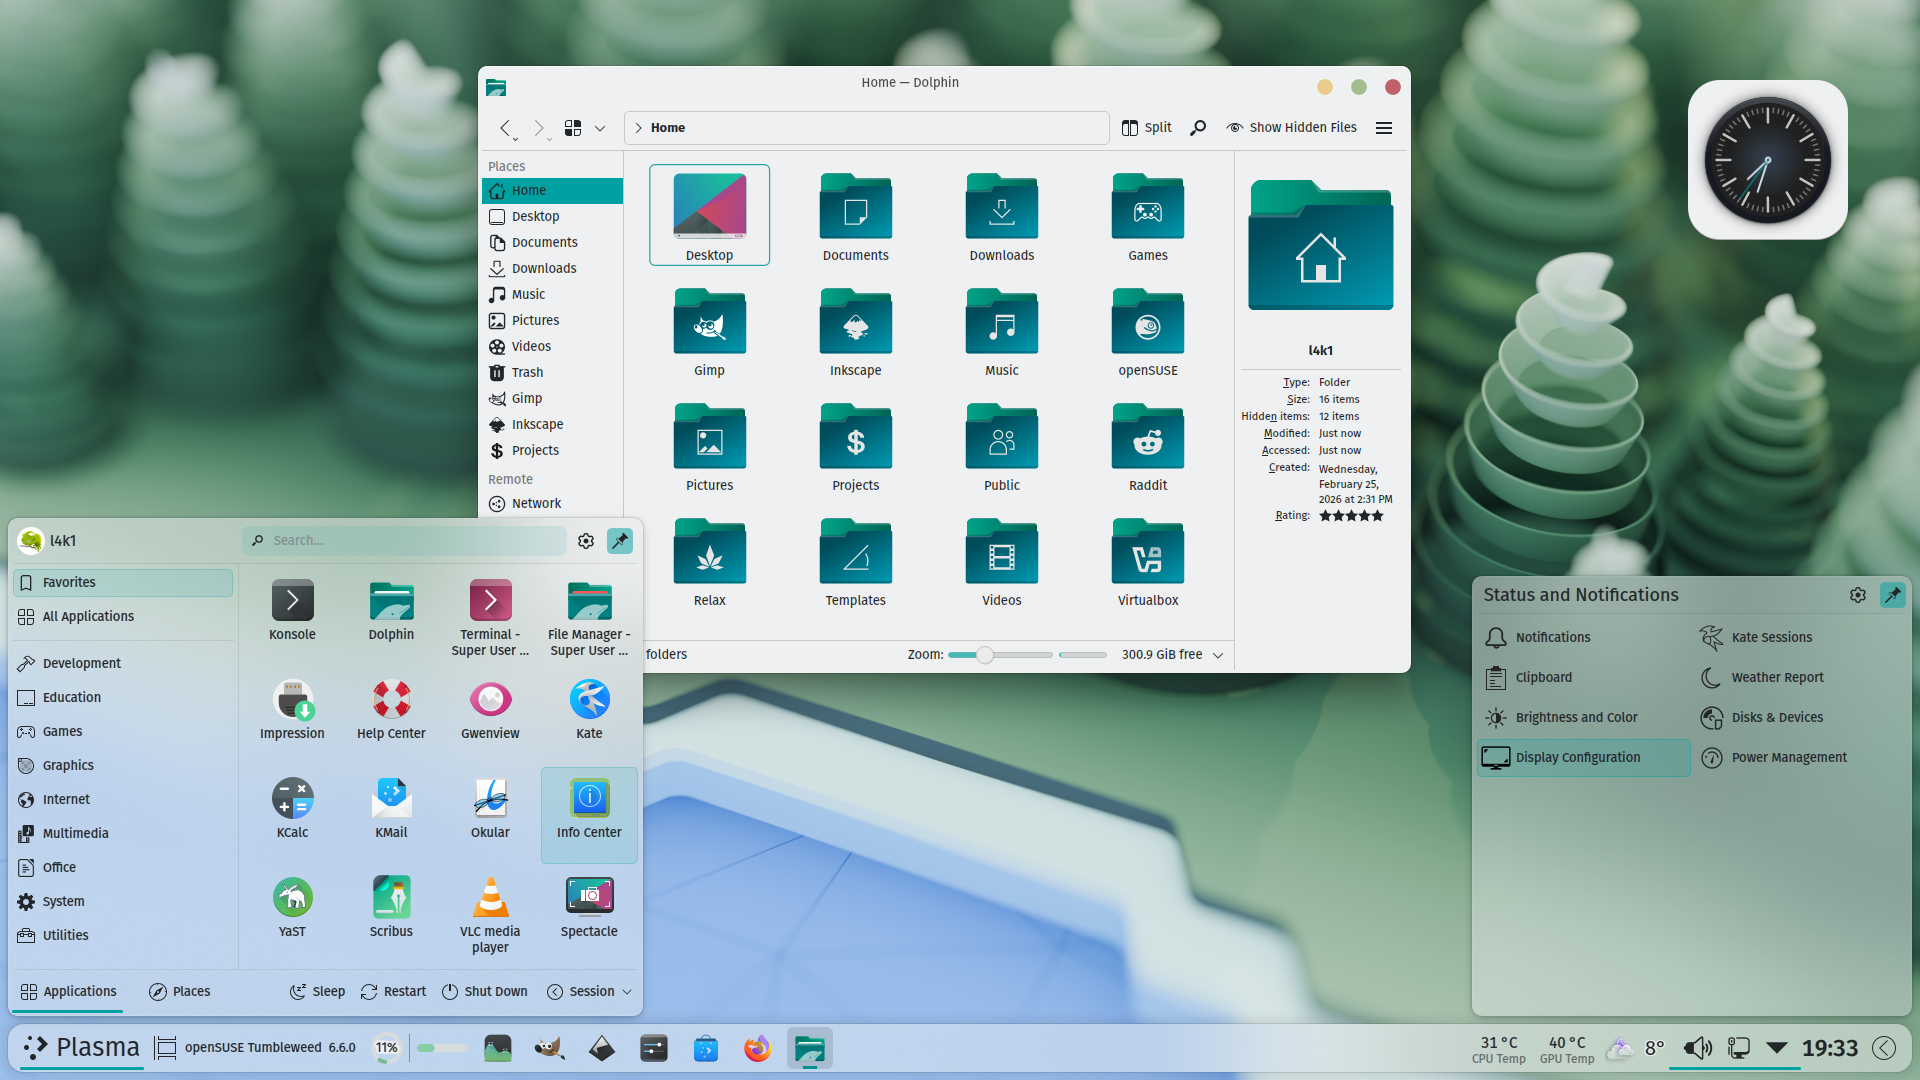Viewport: 1920px width, 1080px height.
Task: Launch Scribus from the favorites
Action: tap(391, 907)
